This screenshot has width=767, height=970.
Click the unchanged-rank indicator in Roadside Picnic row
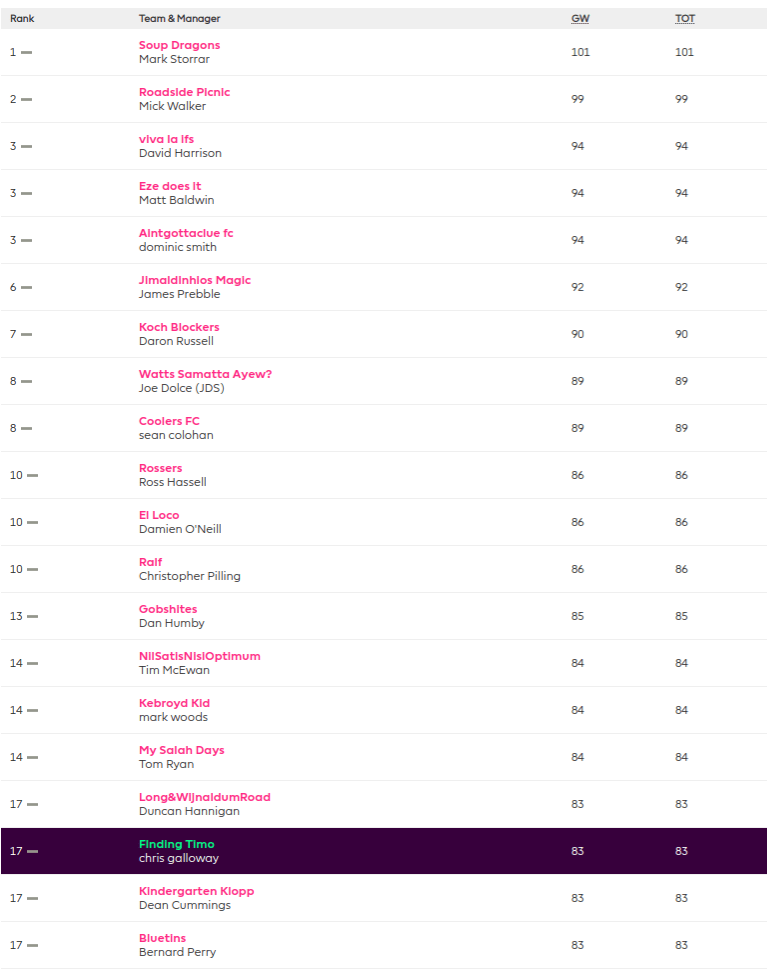(26, 99)
